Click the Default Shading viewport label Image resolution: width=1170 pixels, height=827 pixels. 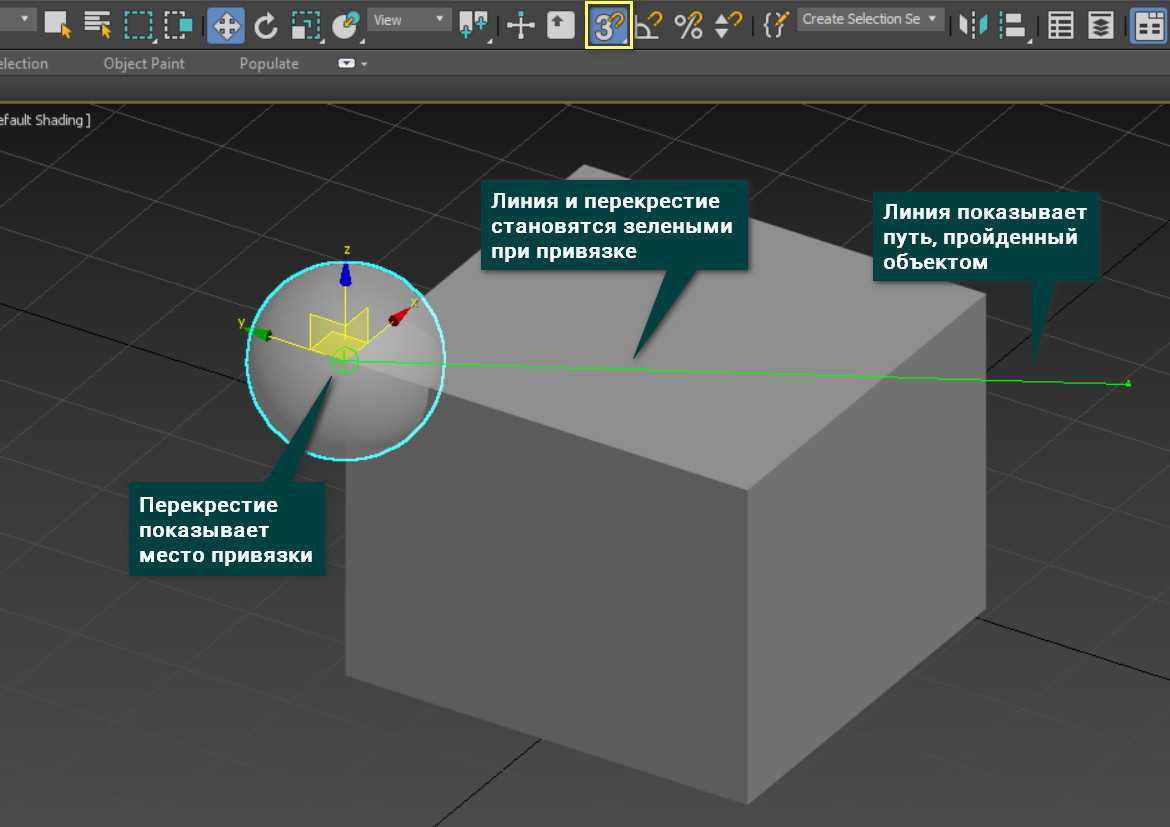pyautogui.click(x=45, y=120)
